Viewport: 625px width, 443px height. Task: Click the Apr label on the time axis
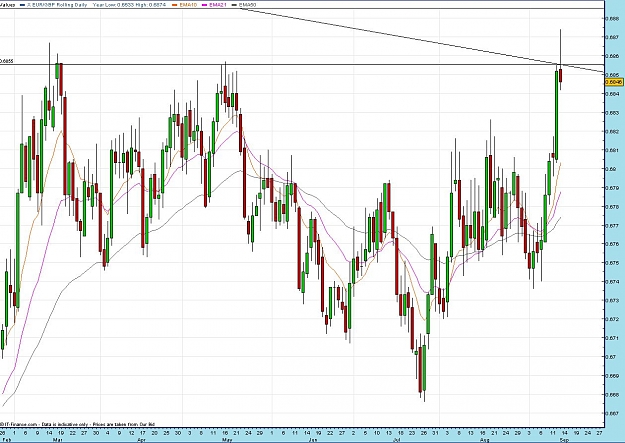pos(141,440)
